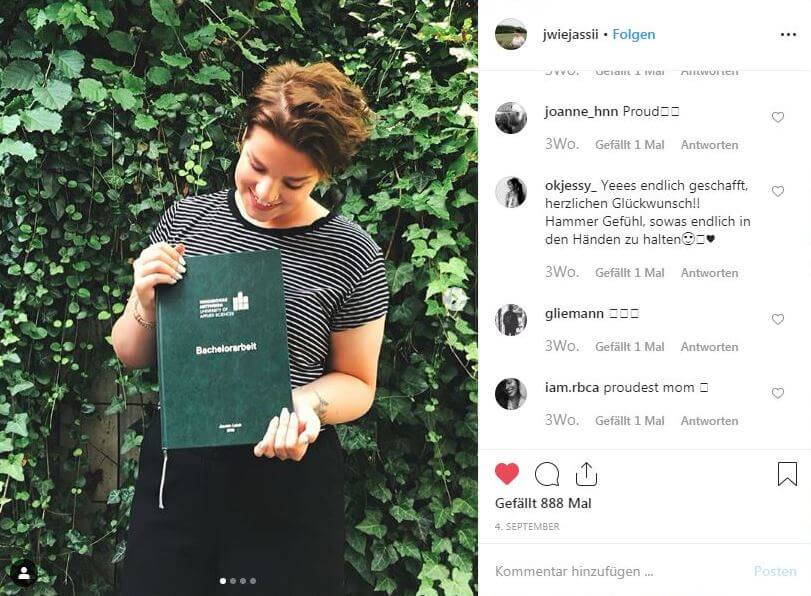This screenshot has width=811, height=596.
Task: Advance to next photo with carousel arrow
Action: [x=454, y=299]
